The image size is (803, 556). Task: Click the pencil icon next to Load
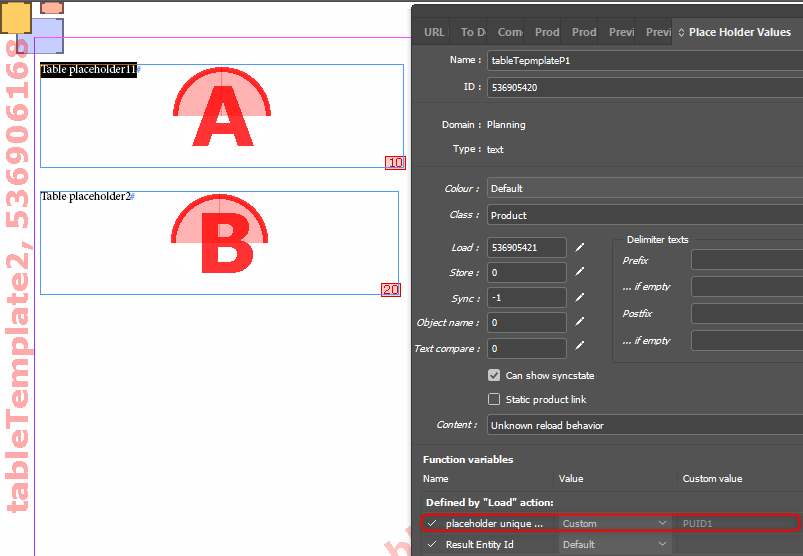point(580,247)
